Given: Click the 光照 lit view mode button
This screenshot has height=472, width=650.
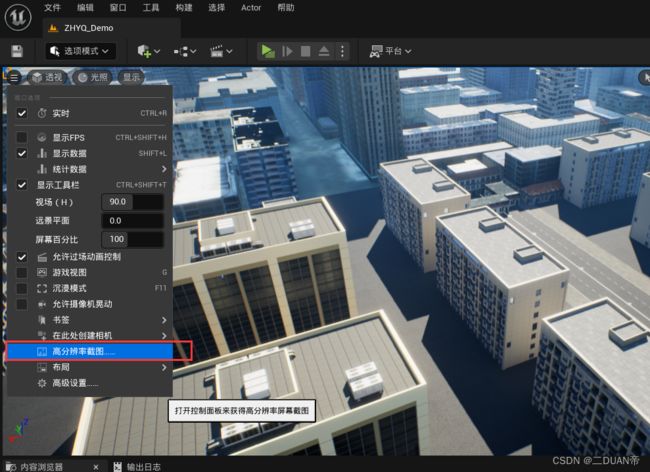Looking at the screenshot, I should pos(93,77).
